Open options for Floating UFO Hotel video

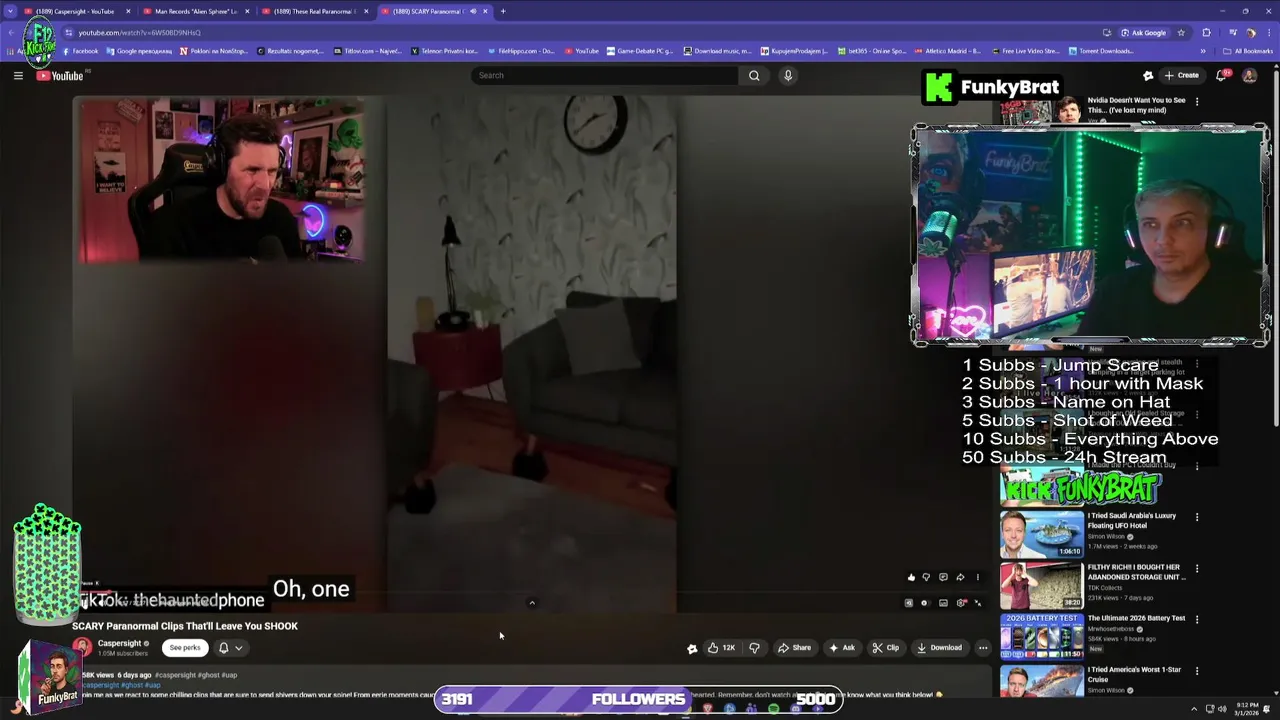click(x=1197, y=517)
